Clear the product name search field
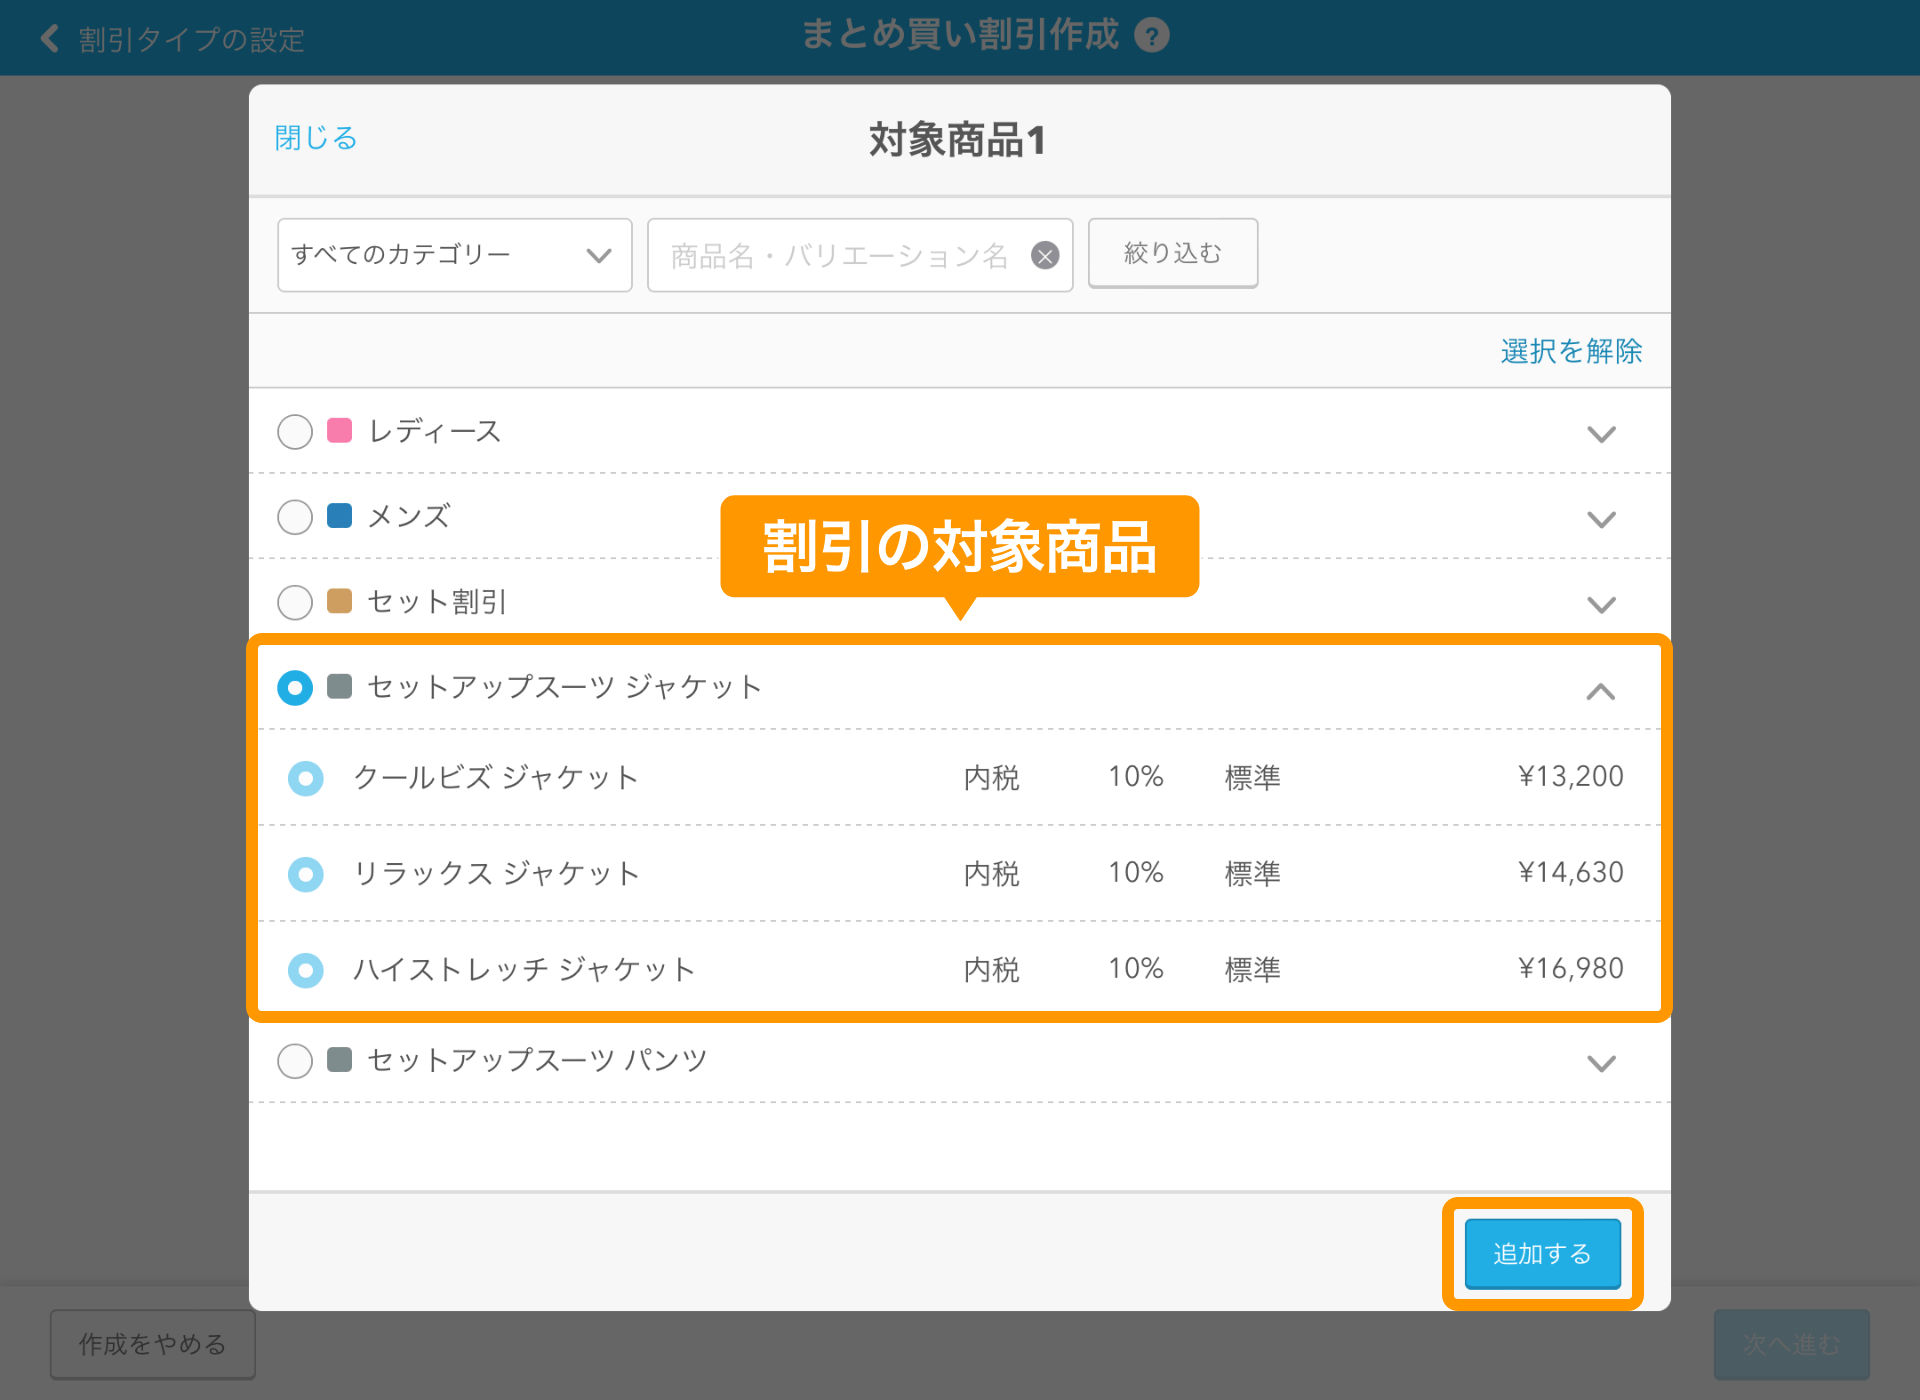This screenshot has height=1400, width=1920. tap(1045, 256)
